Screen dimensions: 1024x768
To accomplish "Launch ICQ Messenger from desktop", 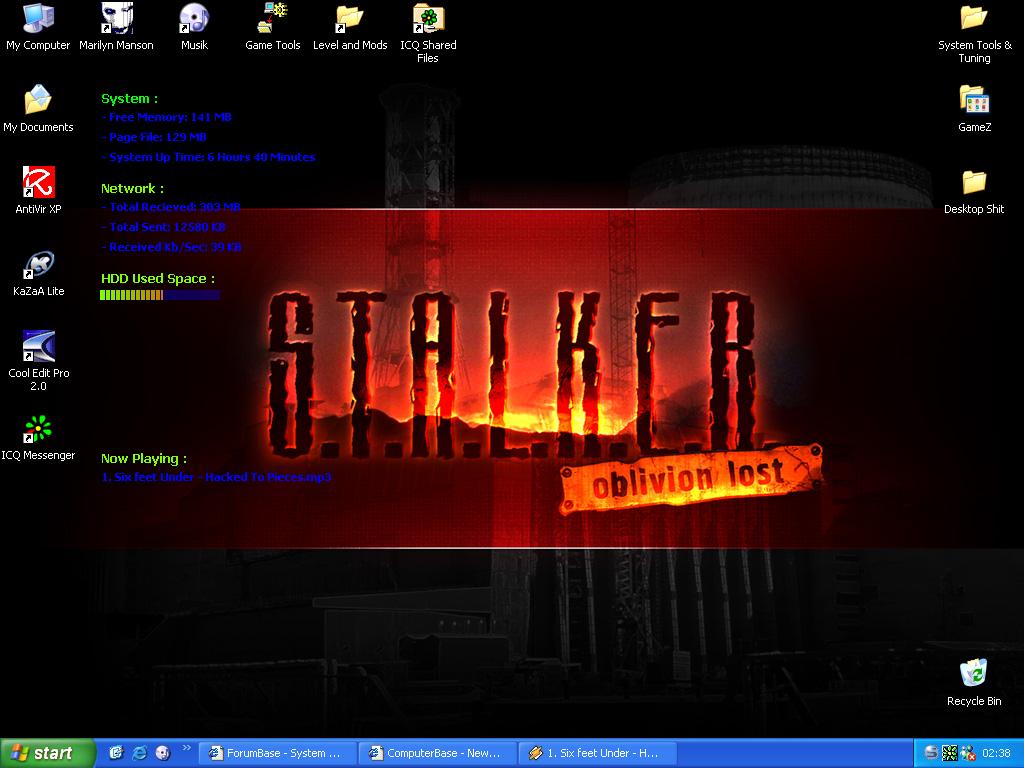I will [38, 438].
